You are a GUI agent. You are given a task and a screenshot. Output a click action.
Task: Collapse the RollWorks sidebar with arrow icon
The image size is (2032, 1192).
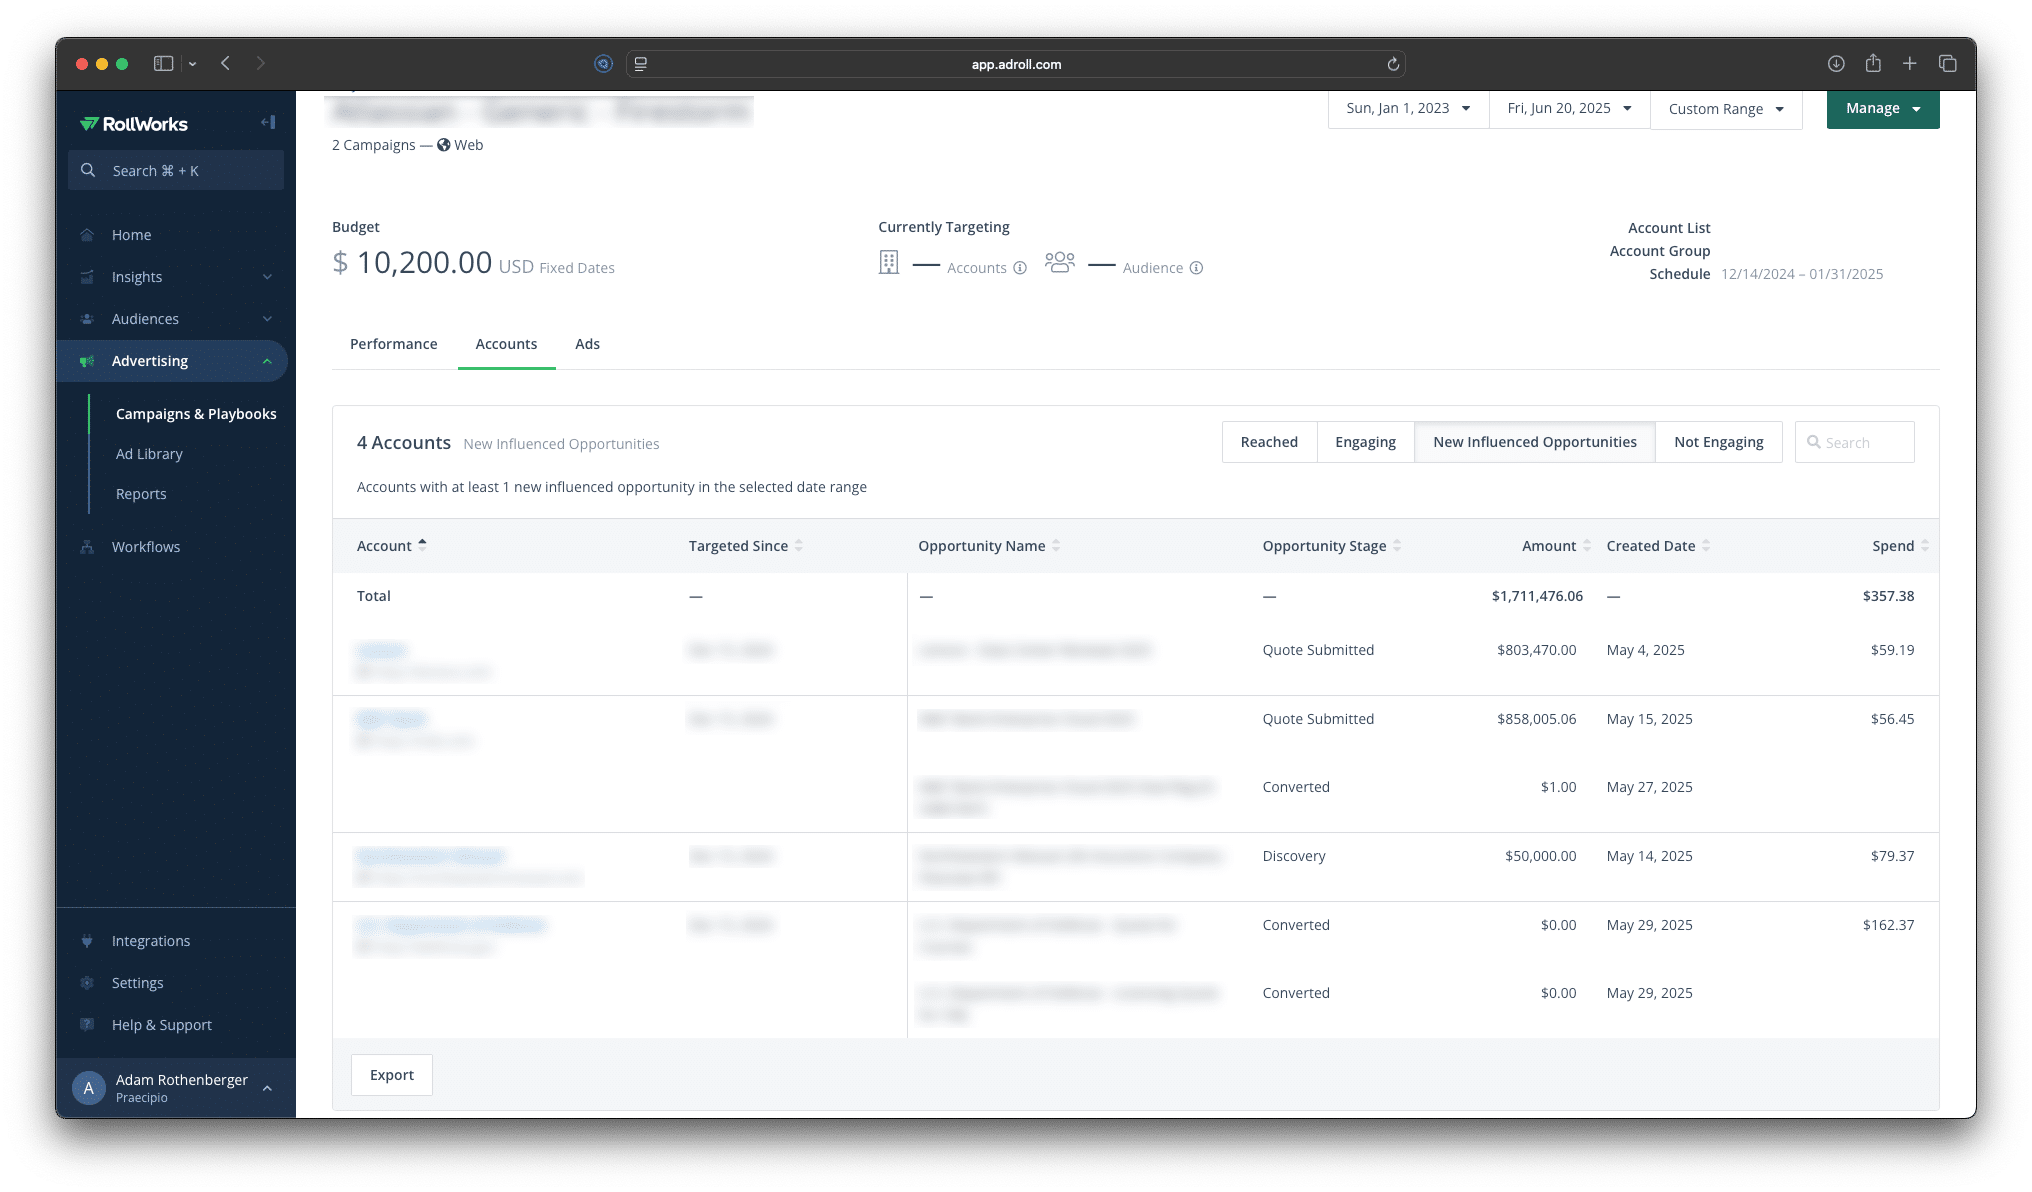pyautogui.click(x=268, y=123)
